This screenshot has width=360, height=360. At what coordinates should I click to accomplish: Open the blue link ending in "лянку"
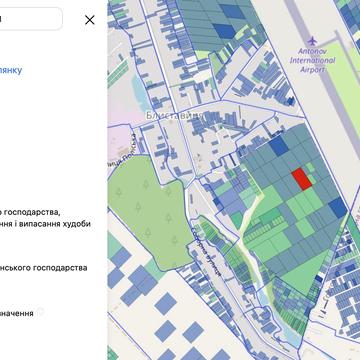point(11,70)
